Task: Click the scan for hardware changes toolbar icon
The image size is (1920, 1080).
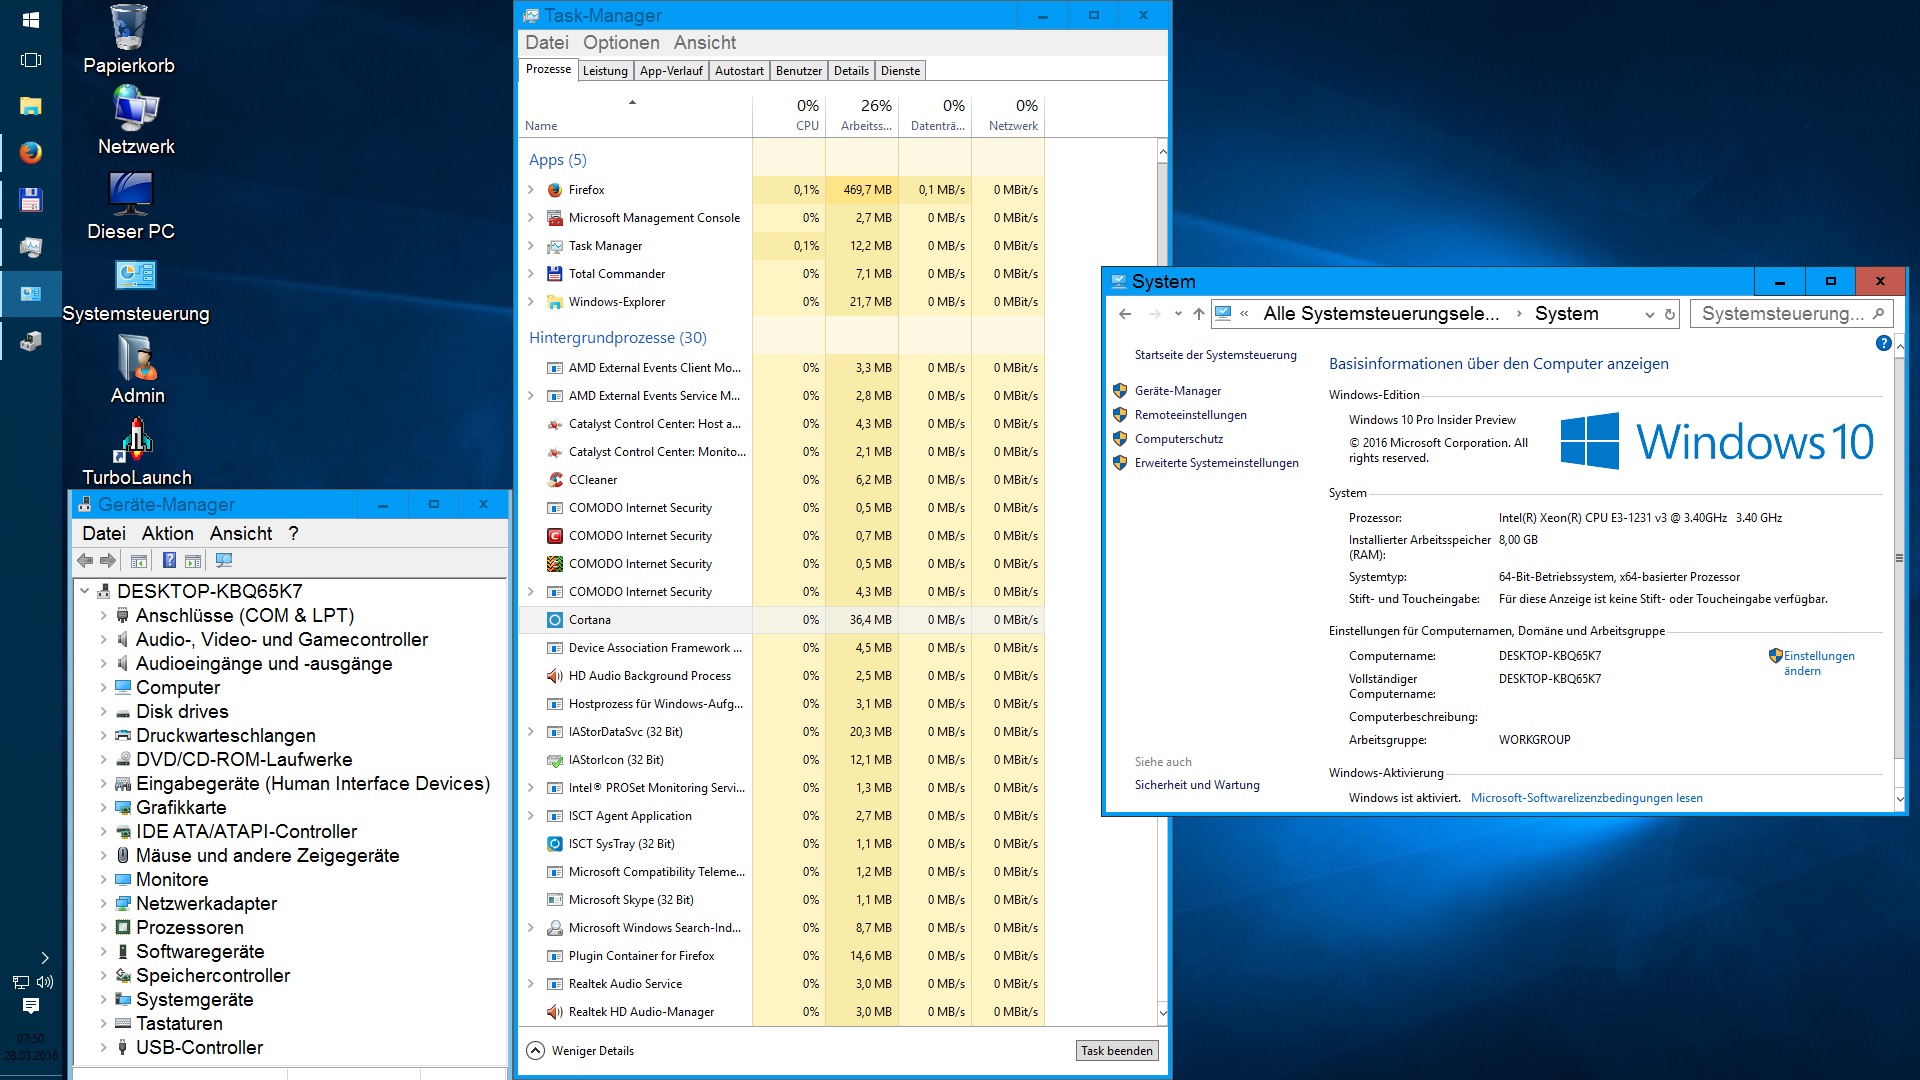Action: tap(224, 561)
